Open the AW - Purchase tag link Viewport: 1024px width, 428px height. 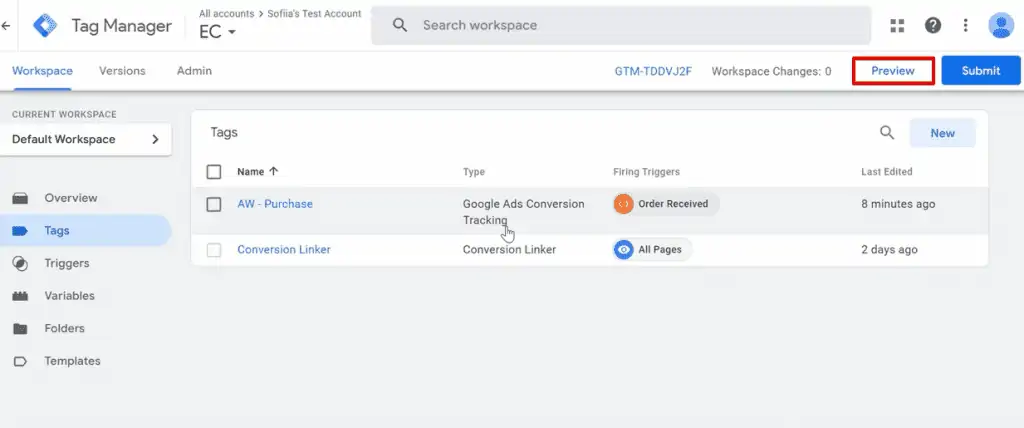(x=275, y=204)
